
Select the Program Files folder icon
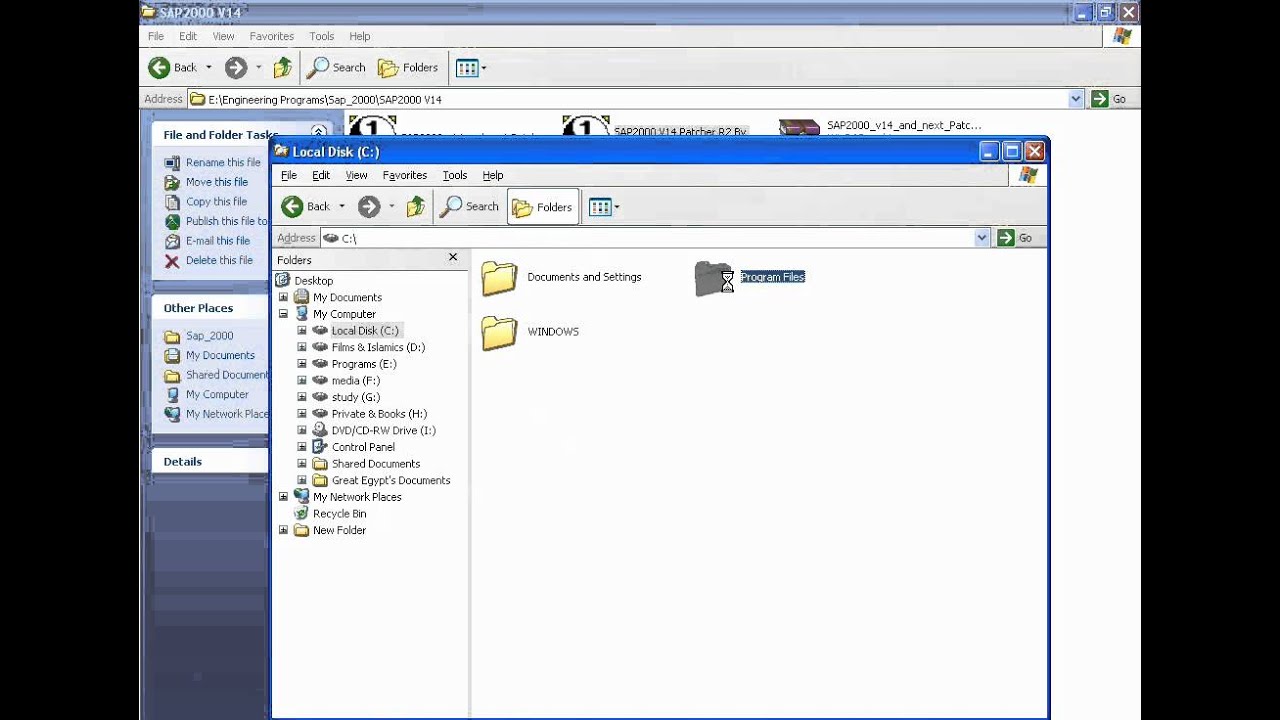[714, 278]
